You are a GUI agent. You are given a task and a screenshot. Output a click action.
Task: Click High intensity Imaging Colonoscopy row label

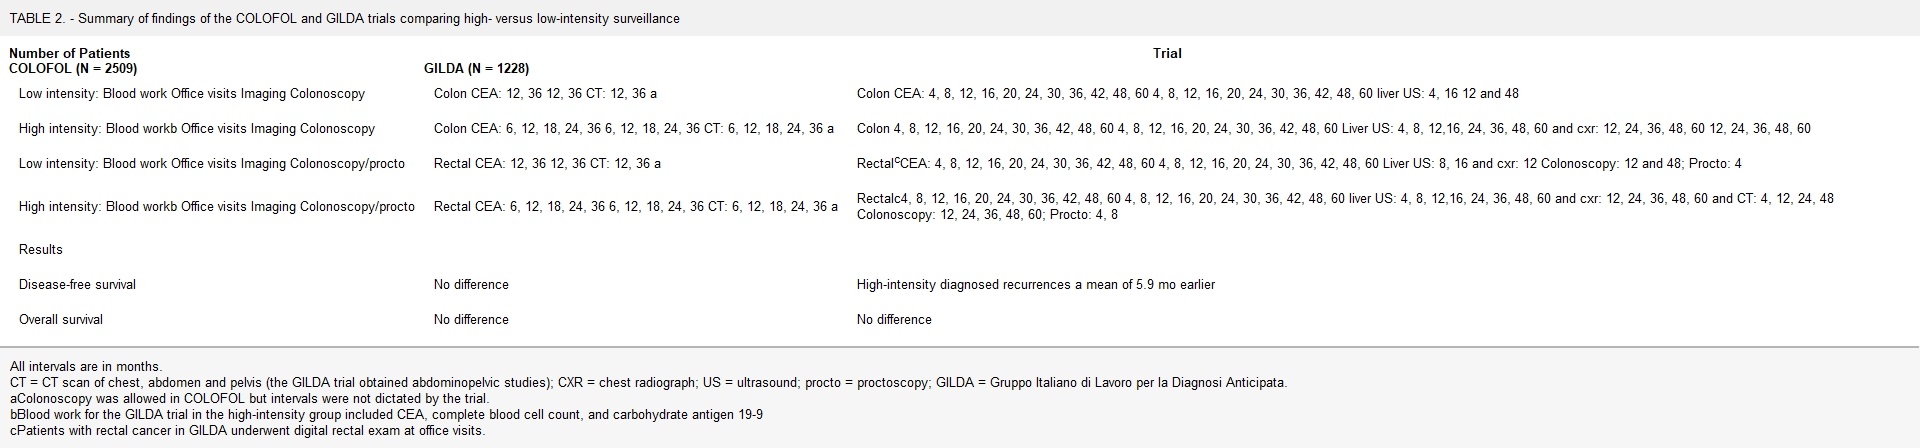click(x=197, y=129)
